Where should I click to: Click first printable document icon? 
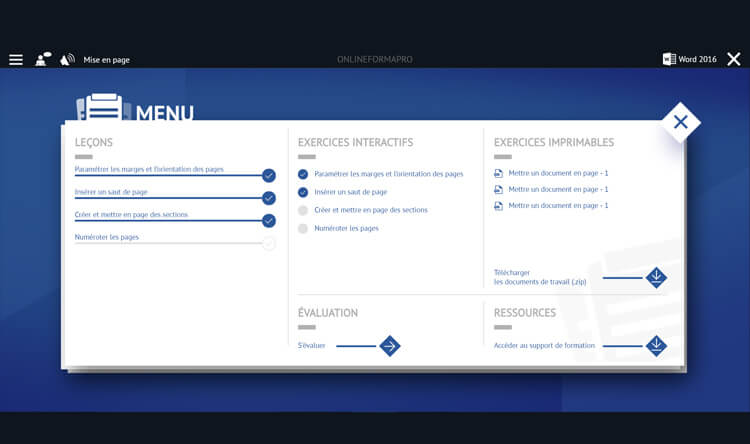pos(498,173)
